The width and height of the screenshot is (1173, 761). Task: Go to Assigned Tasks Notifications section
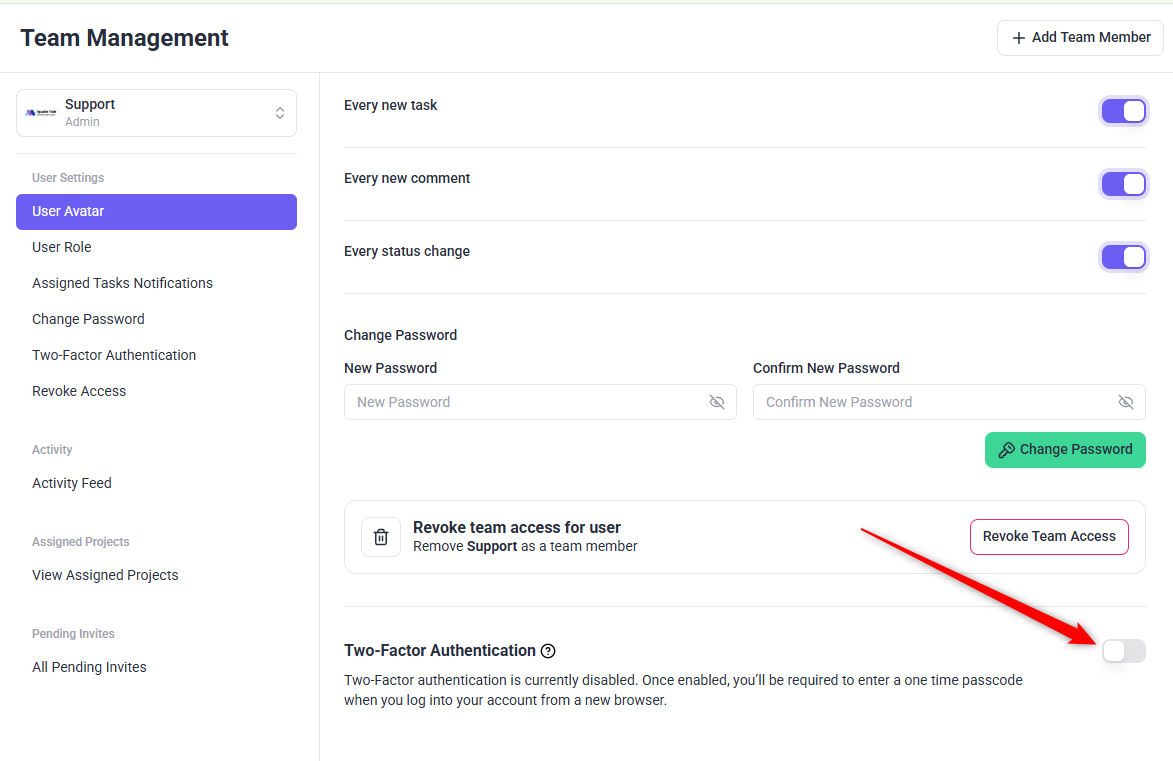pyautogui.click(x=122, y=283)
